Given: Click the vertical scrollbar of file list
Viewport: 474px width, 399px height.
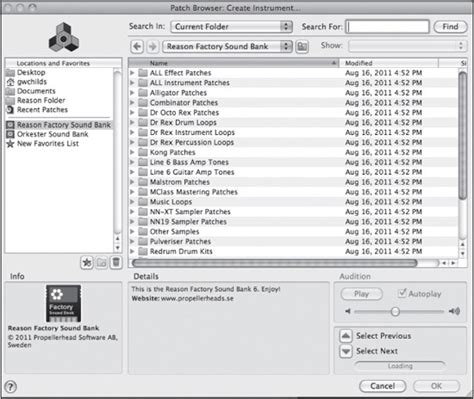Looking at the screenshot, I should (x=462, y=136).
